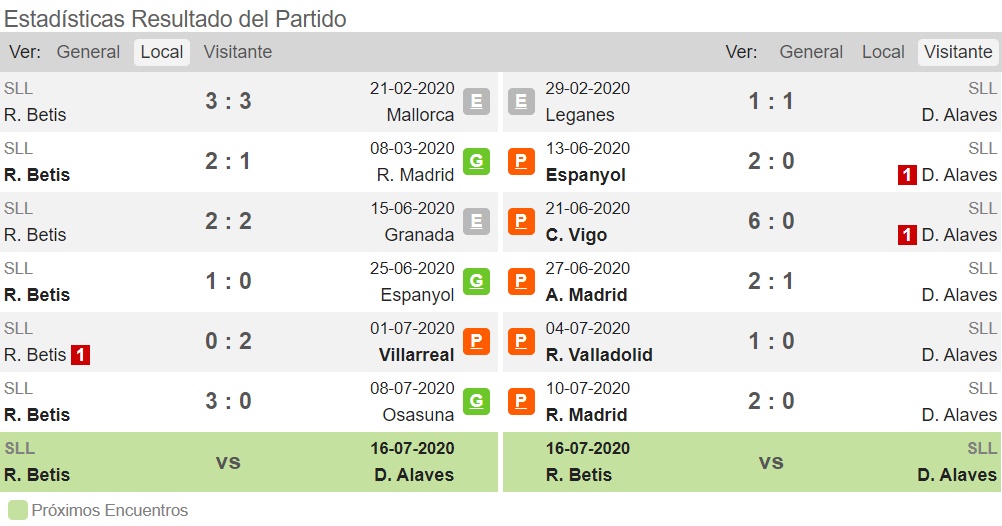
Task: Click the orange P icon beside R. Valladolid
Action: click(x=521, y=342)
